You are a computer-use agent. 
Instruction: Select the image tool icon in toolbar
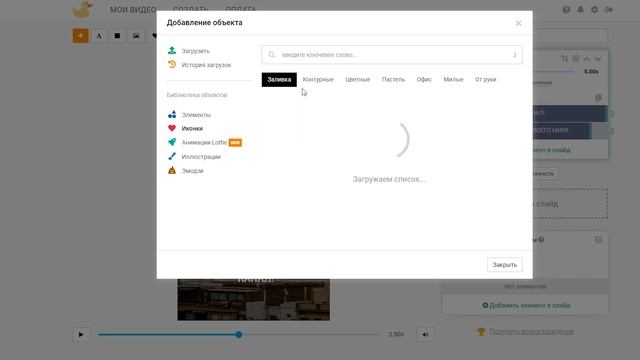pos(136,36)
